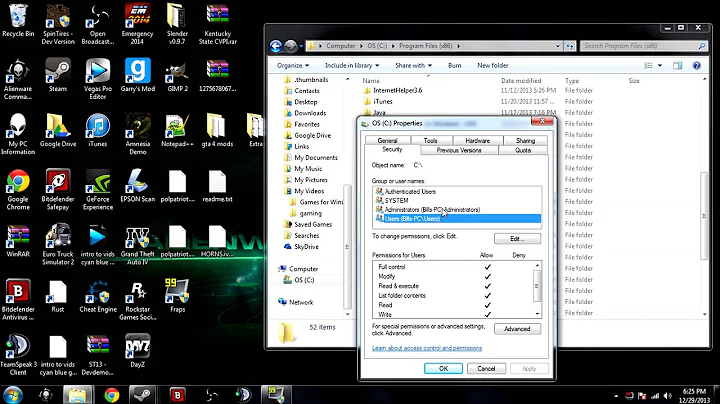Viewport: 720px width, 404px height.
Task: Select the Users (Bills-PC\Users) group entry
Action: pos(412,217)
